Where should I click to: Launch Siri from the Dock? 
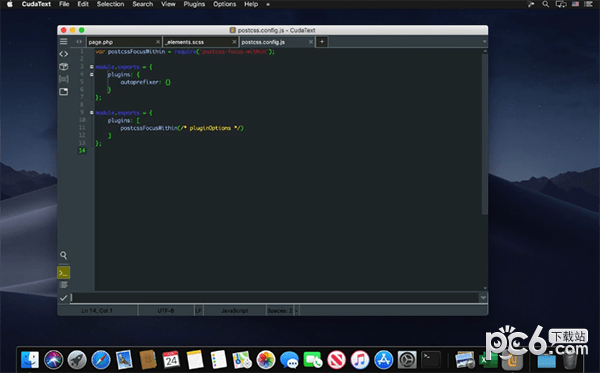[x=54, y=360]
